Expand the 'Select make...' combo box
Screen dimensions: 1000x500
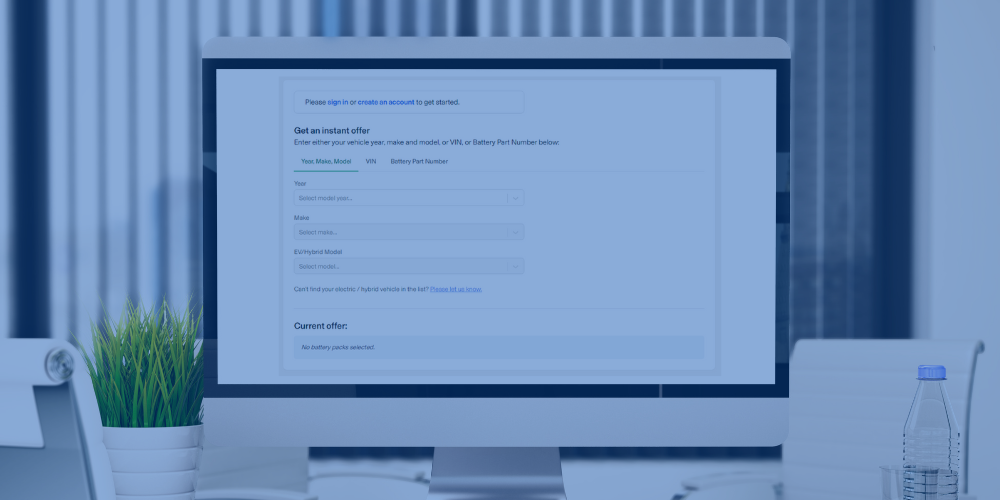click(x=400, y=232)
